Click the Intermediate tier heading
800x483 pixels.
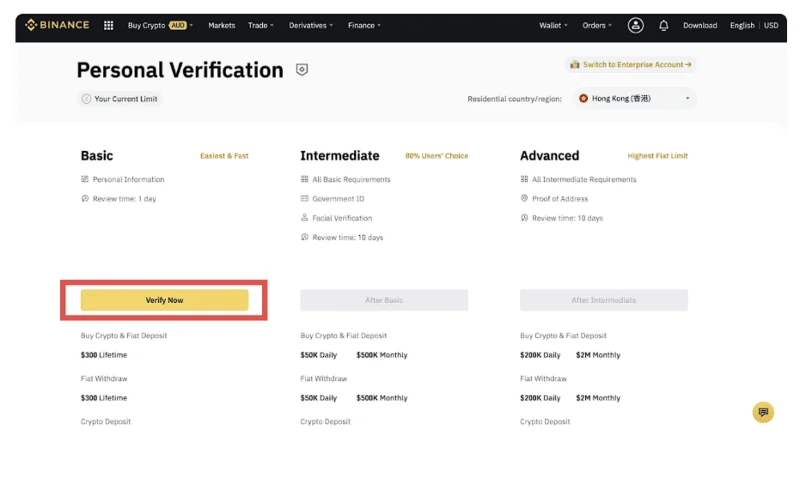pos(340,156)
